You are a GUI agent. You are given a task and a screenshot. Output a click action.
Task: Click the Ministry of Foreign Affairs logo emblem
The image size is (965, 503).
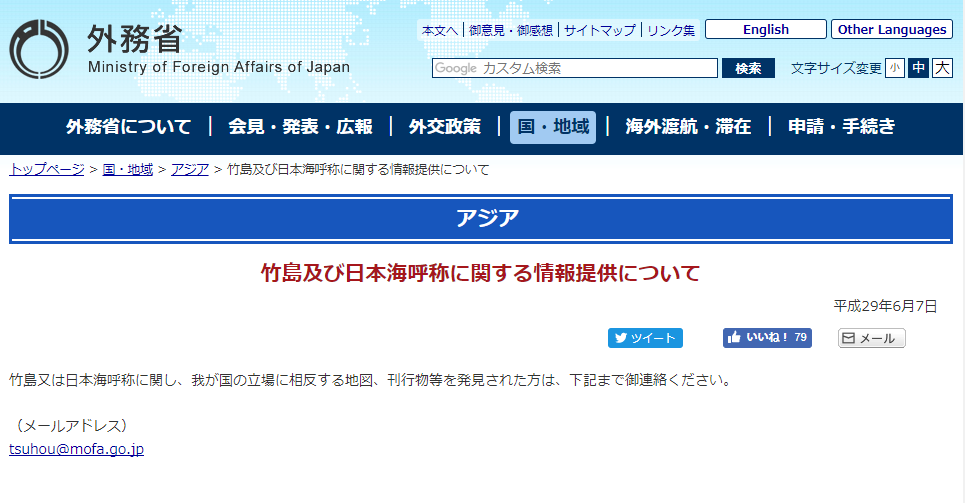(39, 49)
